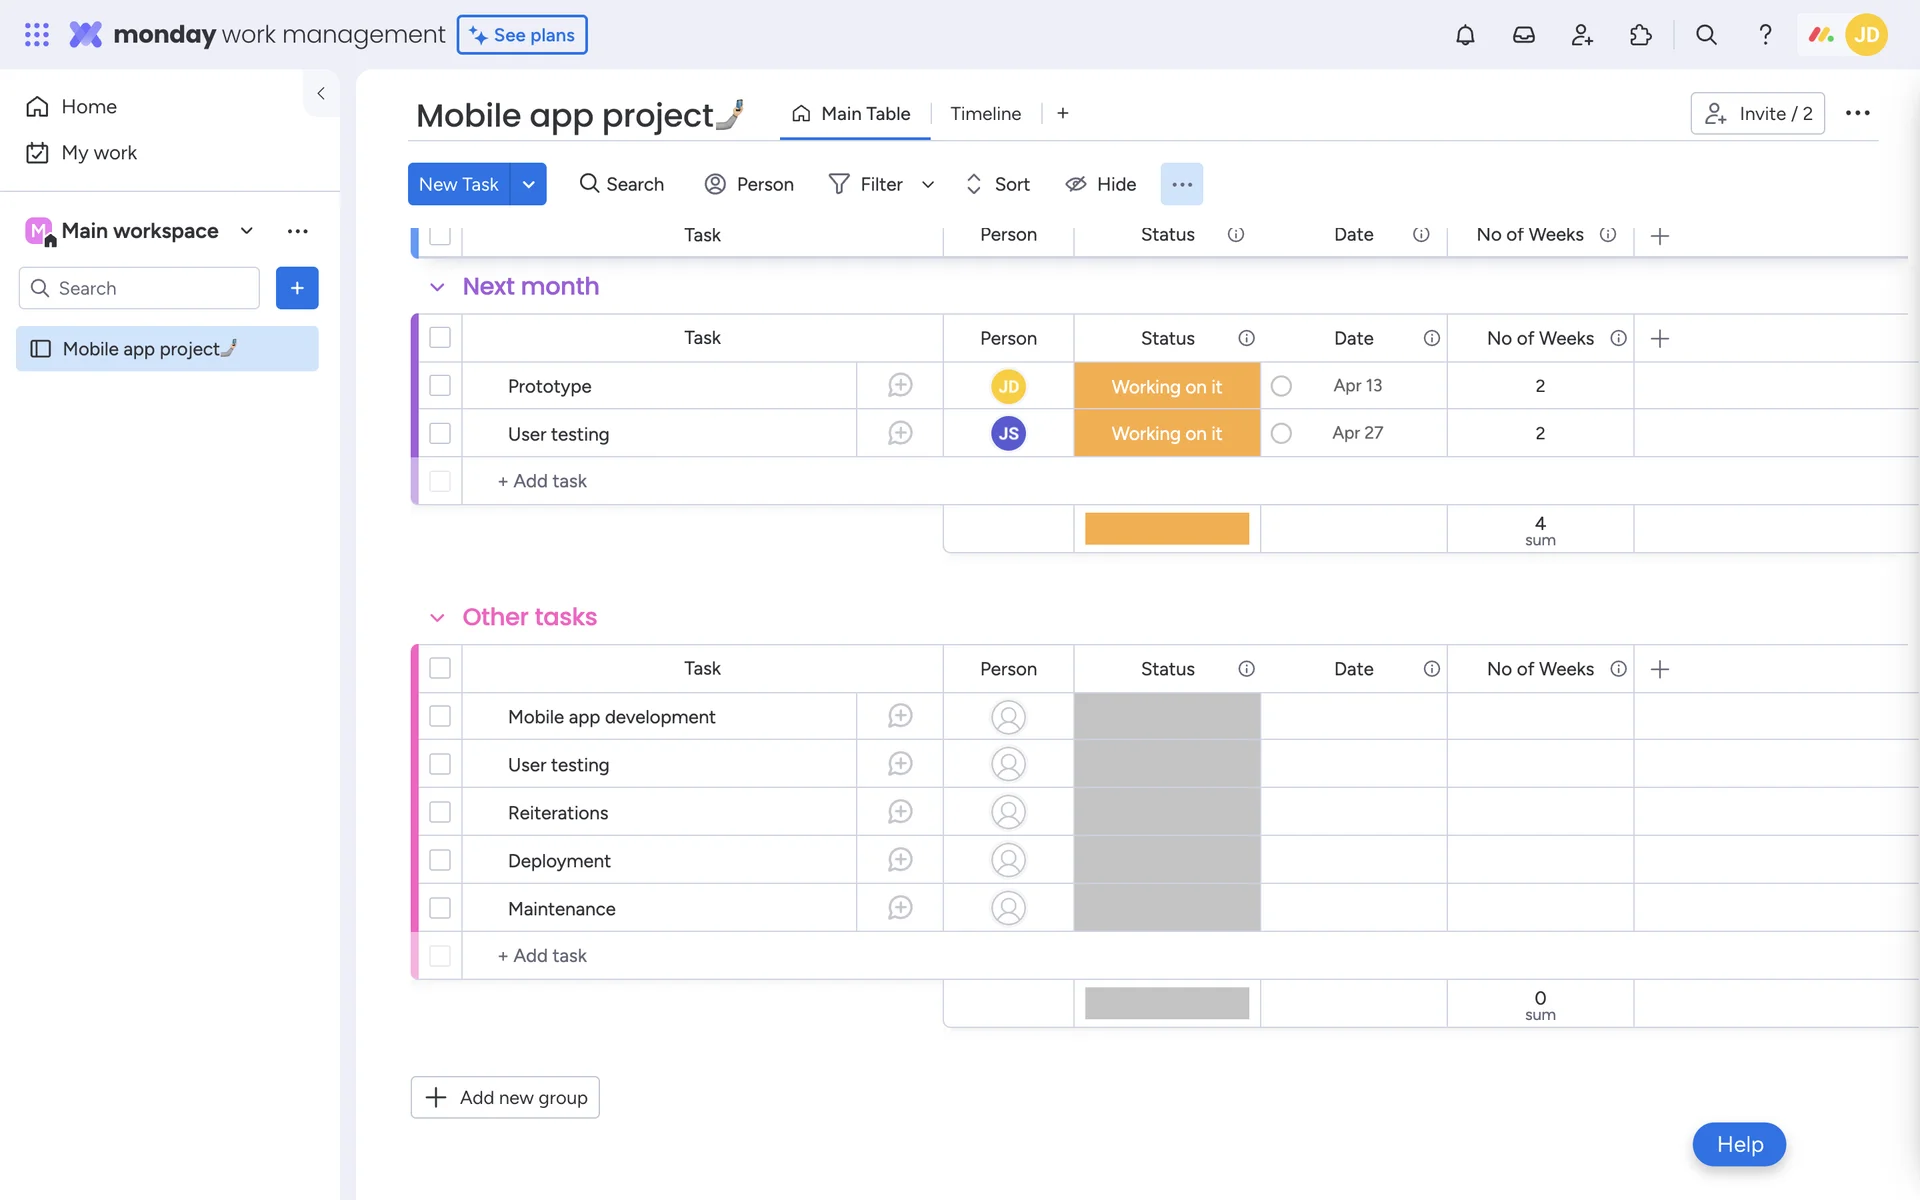Collapse the sidebar with the arrow icon

point(321,93)
